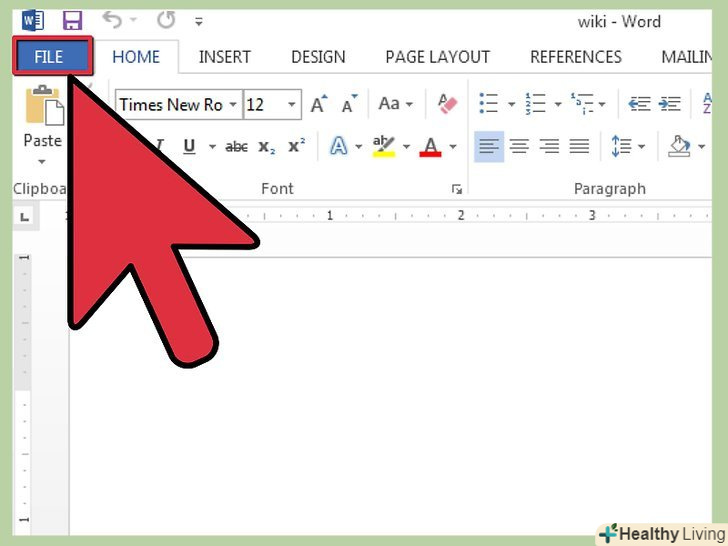Viewport: 728px width, 546px height.
Task: Switch to the HOME tab
Action: click(x=136, y=57)
